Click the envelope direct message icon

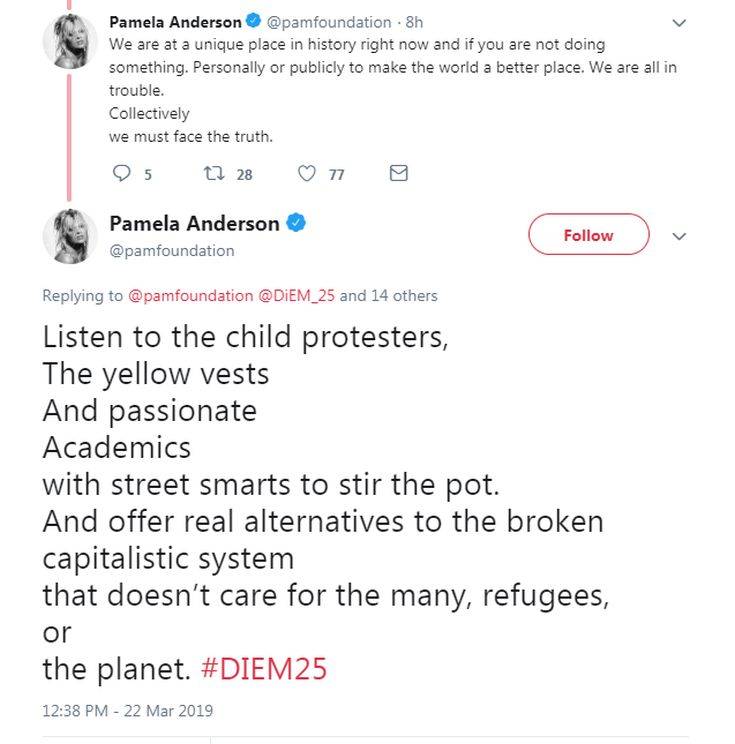pos(397,174)
